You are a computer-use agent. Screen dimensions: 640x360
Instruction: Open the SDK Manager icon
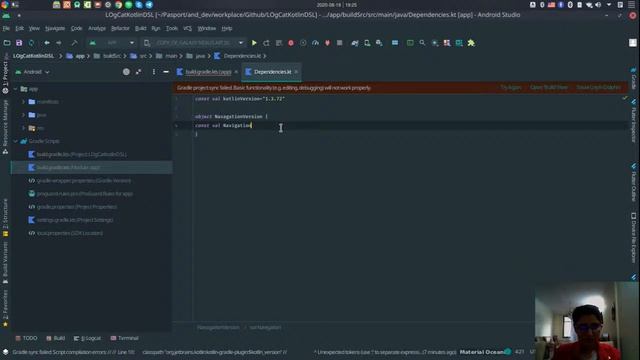(x=379, y=43)
